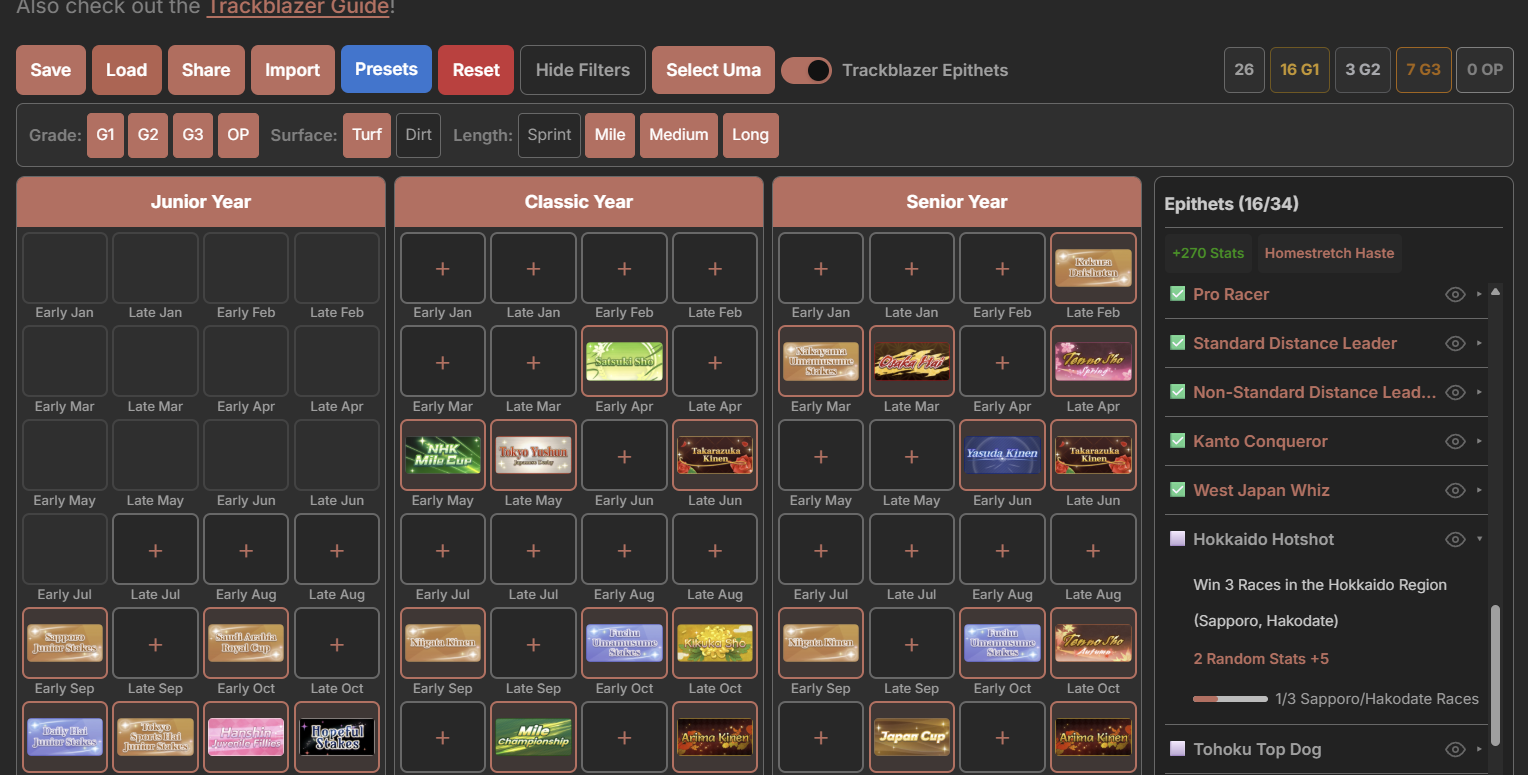Viewport: 1528px width, 775px height.
Task: Click the 16 G1 race counter
Action: coord(1300,70)
